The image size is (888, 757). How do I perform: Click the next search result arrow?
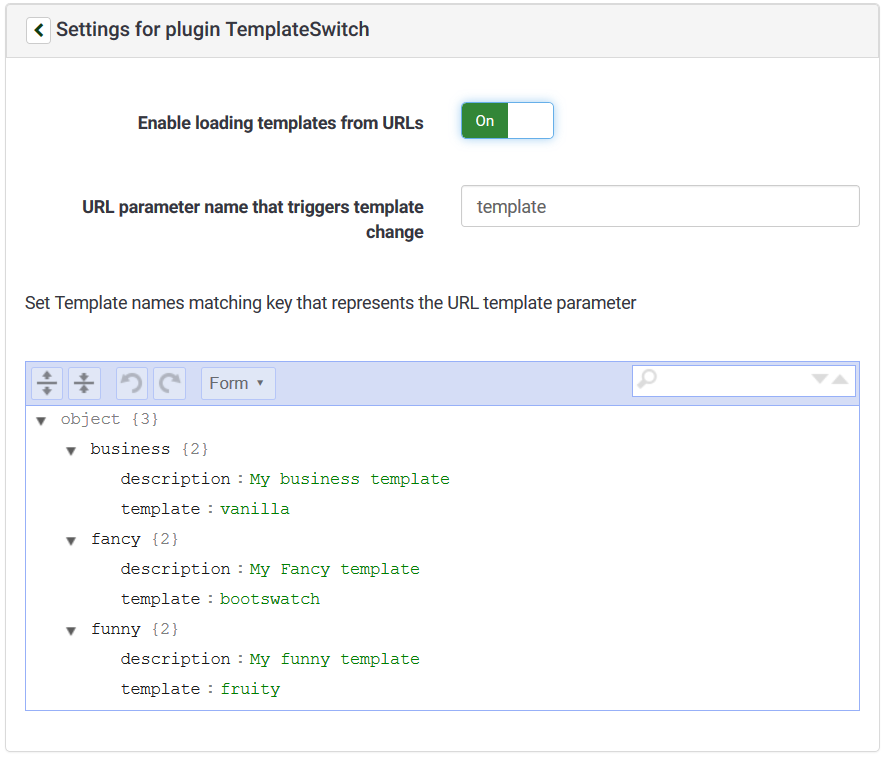820,380
